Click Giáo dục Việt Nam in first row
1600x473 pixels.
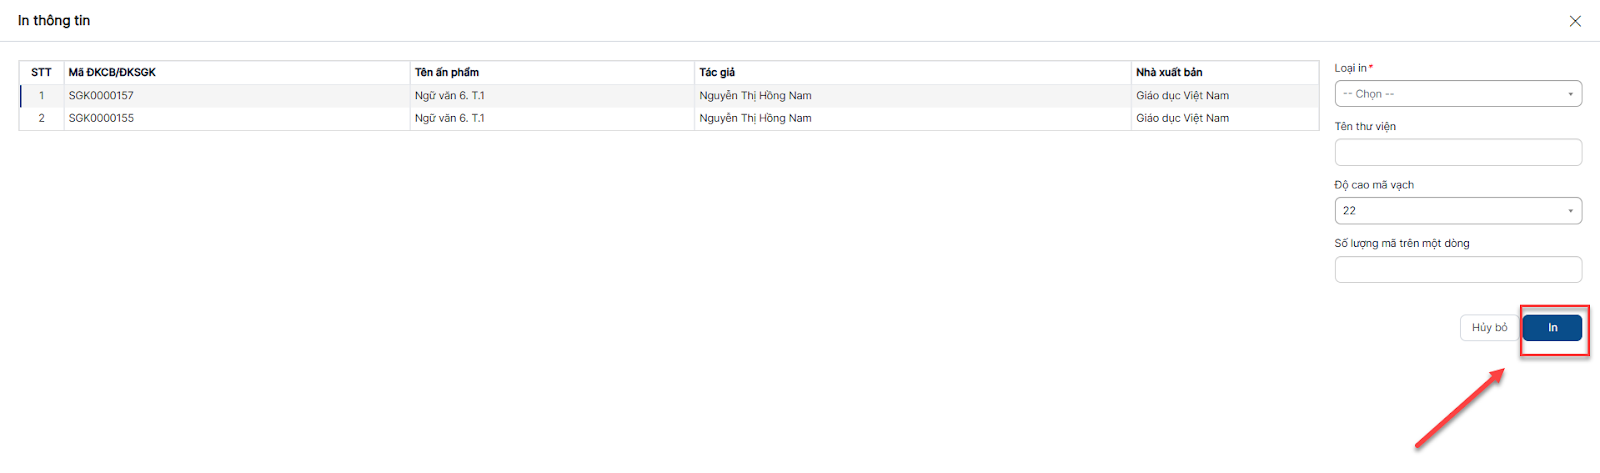1182,96
